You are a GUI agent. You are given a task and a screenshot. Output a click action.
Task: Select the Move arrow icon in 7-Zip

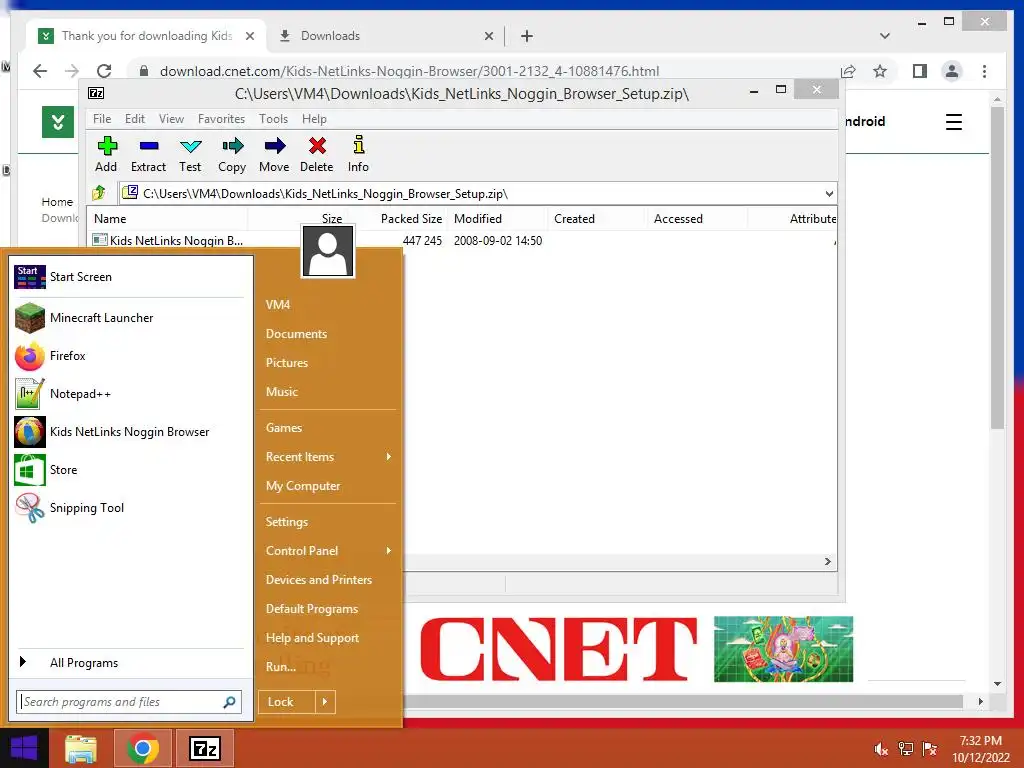[274, 154]
